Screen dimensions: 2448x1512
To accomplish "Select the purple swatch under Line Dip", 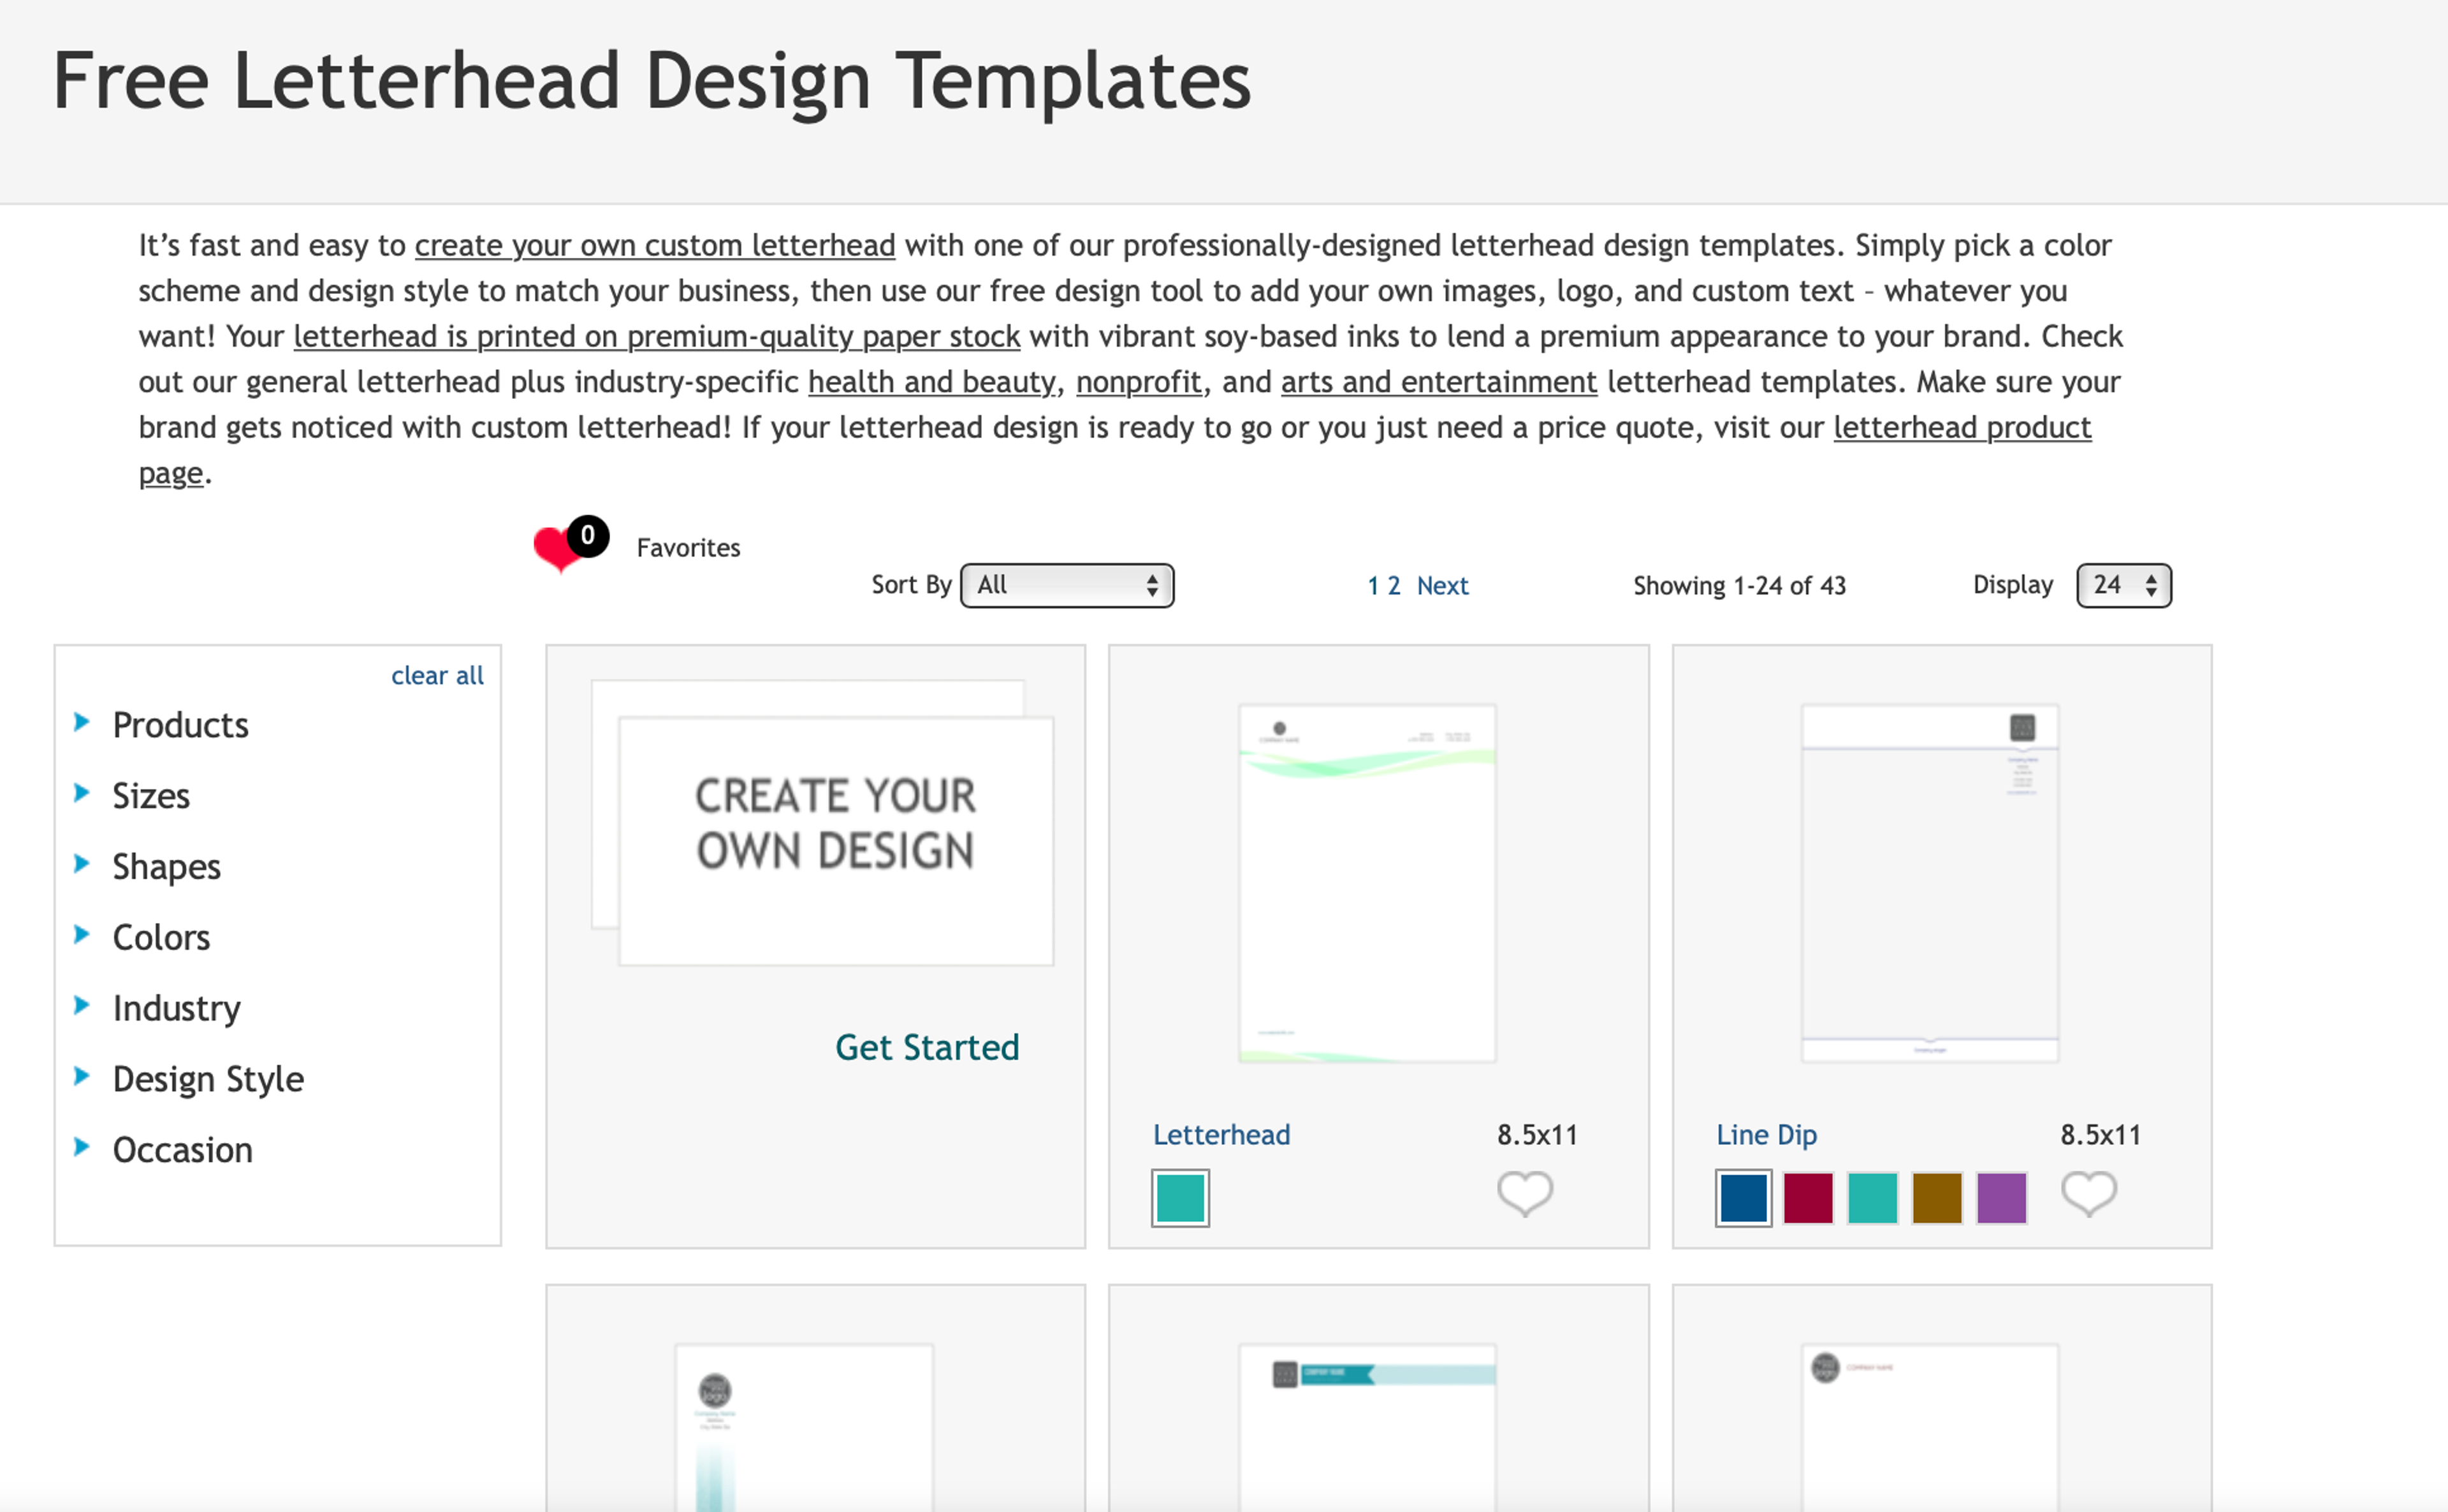I will [x=2001, y=1197].
